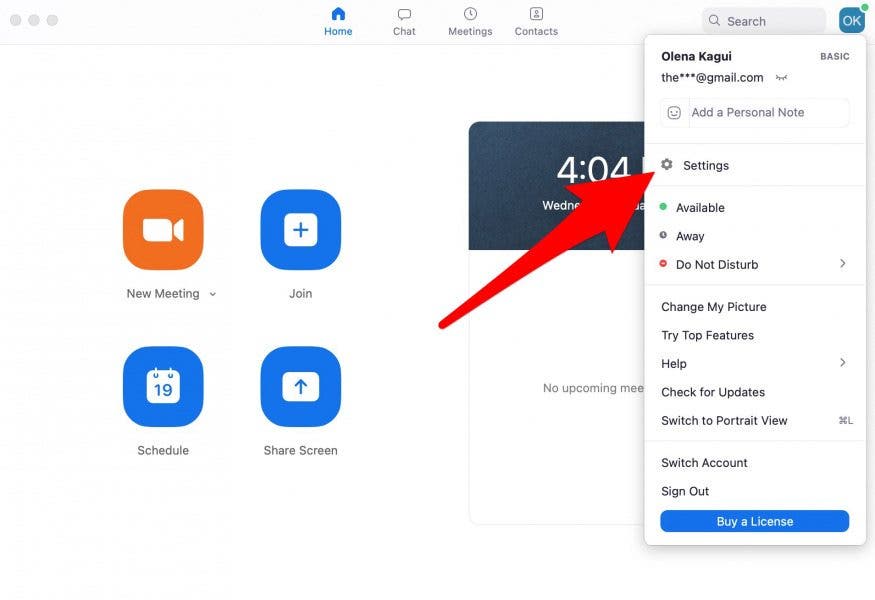Start a New Meeting
Screen dimensions: 875x600
163,230
